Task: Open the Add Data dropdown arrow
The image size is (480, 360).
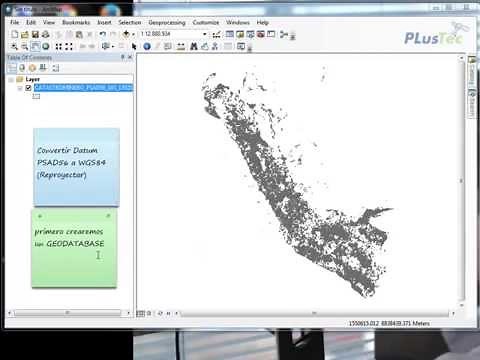Action: click(x=133, y=34)
